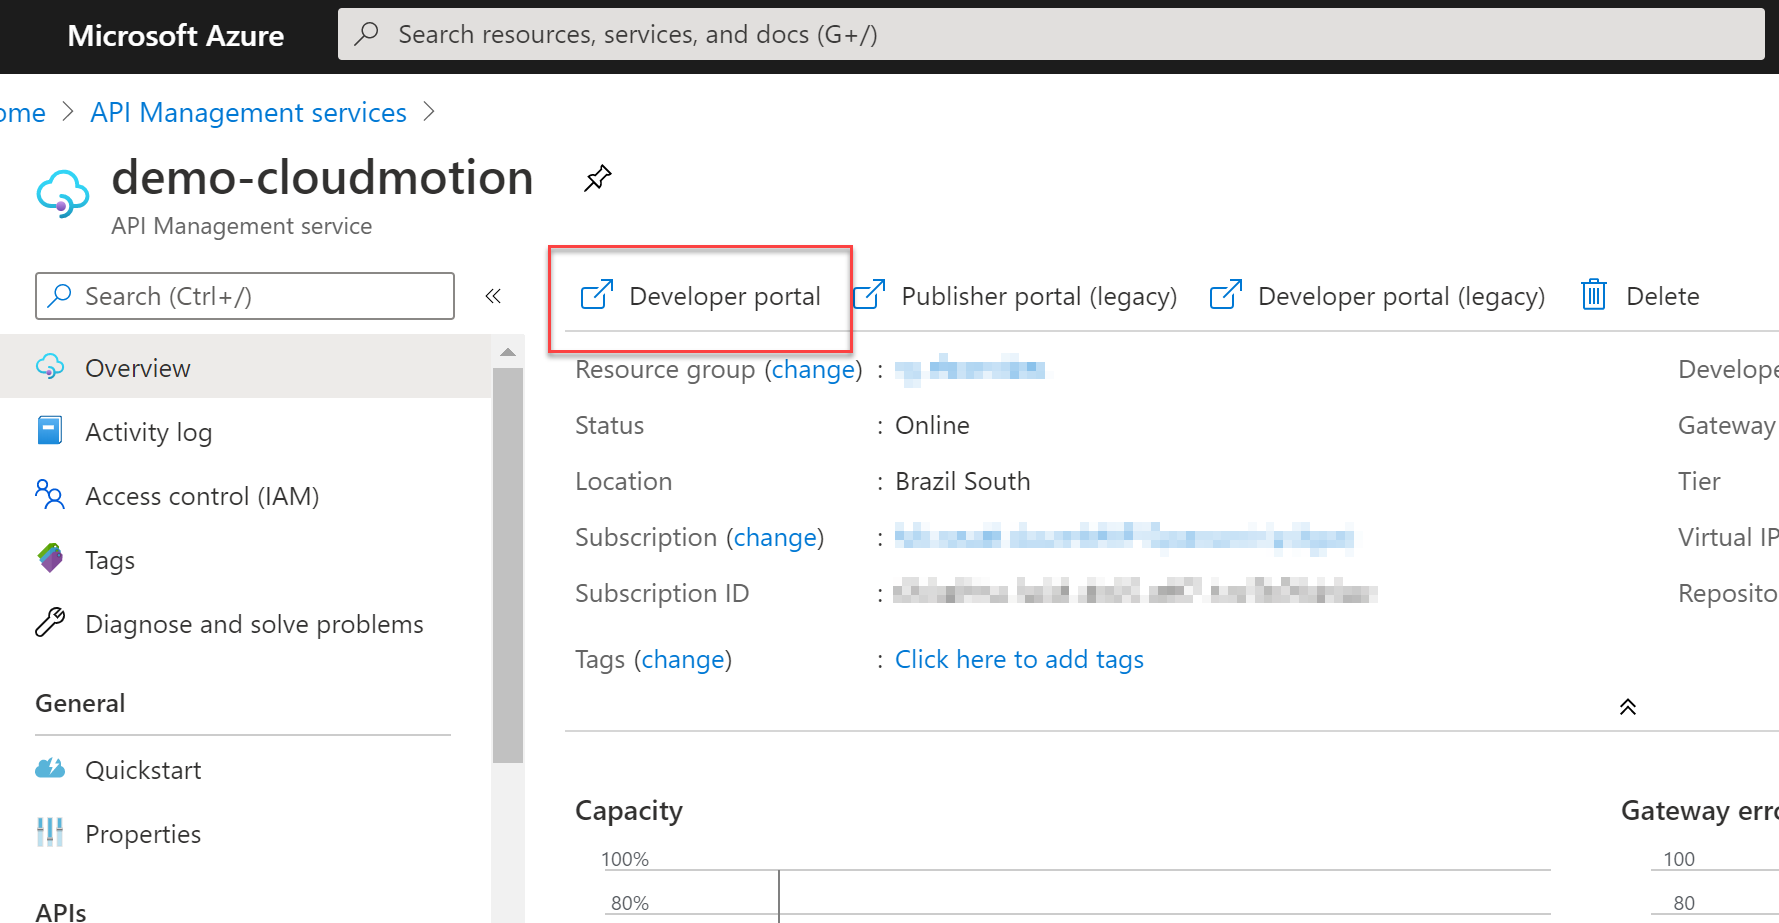The image size is (1779, 923).
Task: Click the sidebar scrollbar up arrow
Action: pos(507,352)
